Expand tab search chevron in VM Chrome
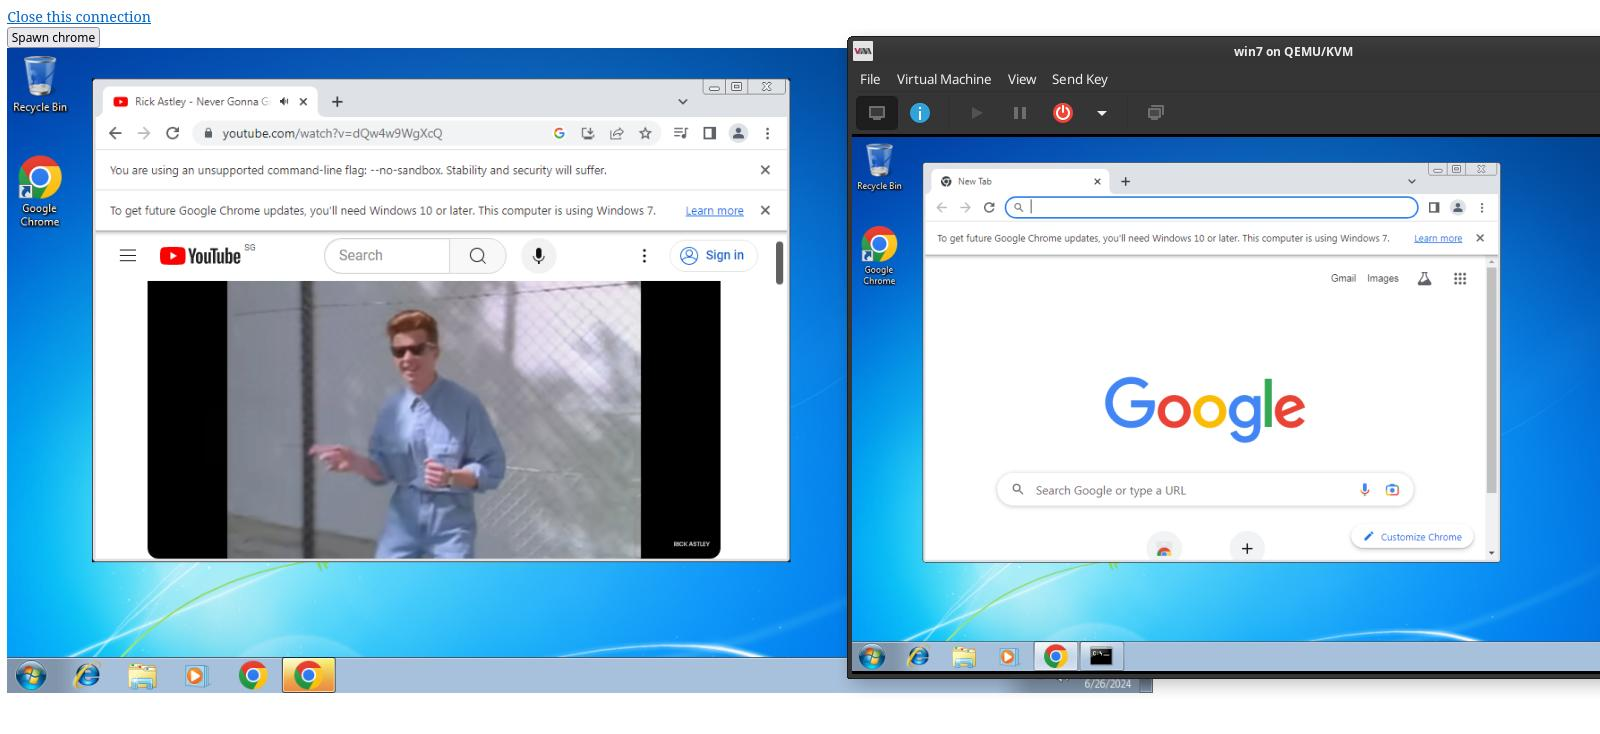1600x734 pixels. tap(1412, 181)
